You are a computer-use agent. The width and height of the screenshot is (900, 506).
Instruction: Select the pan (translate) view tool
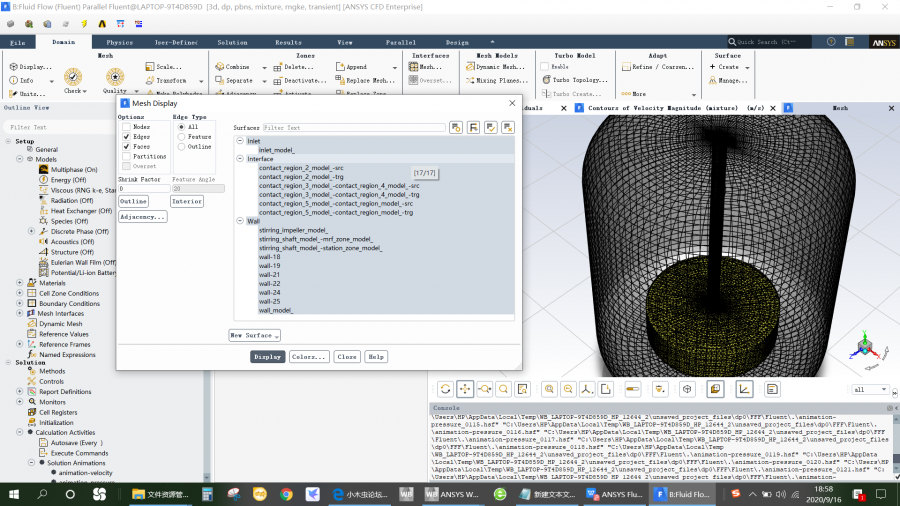[x=464, y=389]
